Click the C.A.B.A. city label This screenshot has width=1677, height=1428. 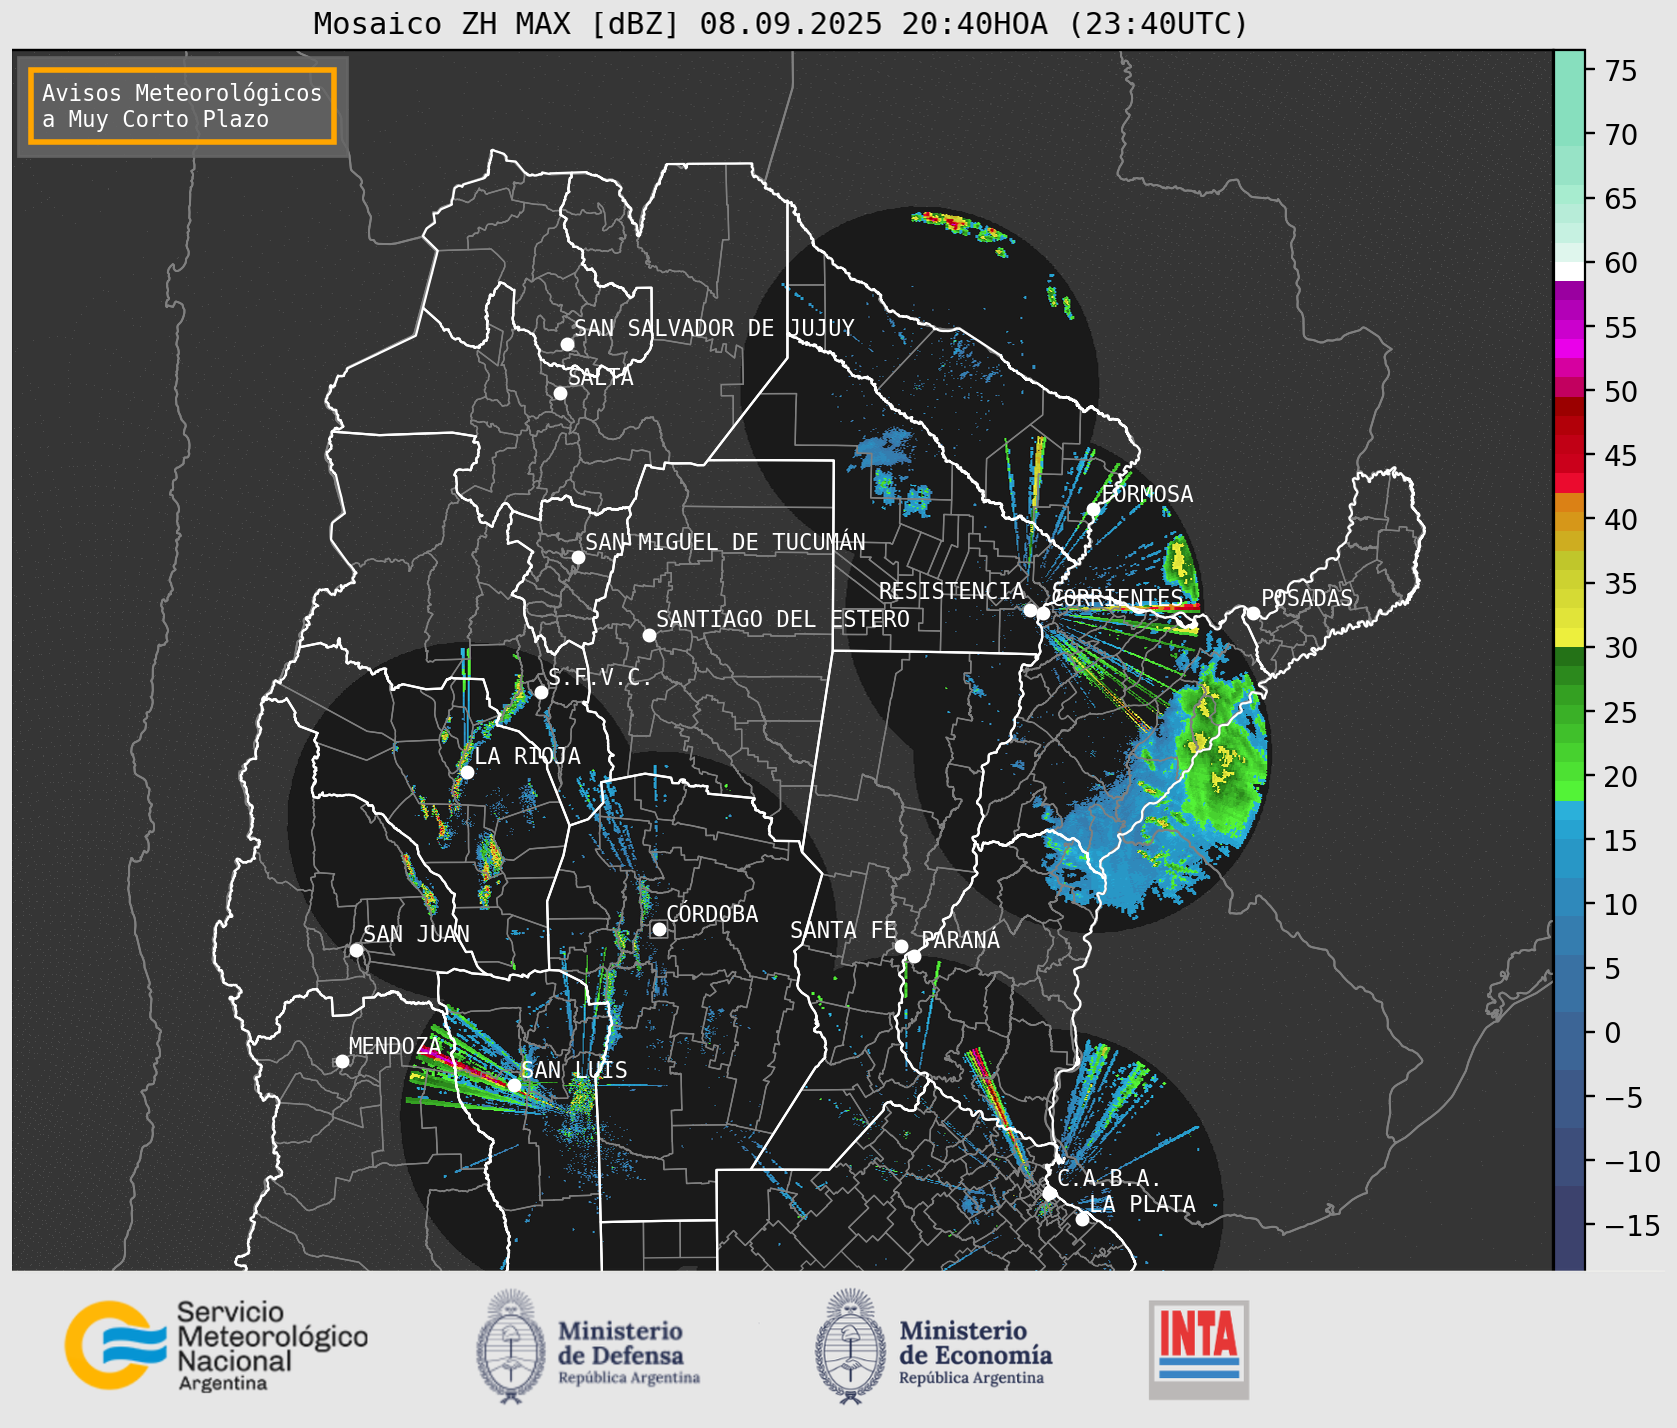point(1109,1178)
